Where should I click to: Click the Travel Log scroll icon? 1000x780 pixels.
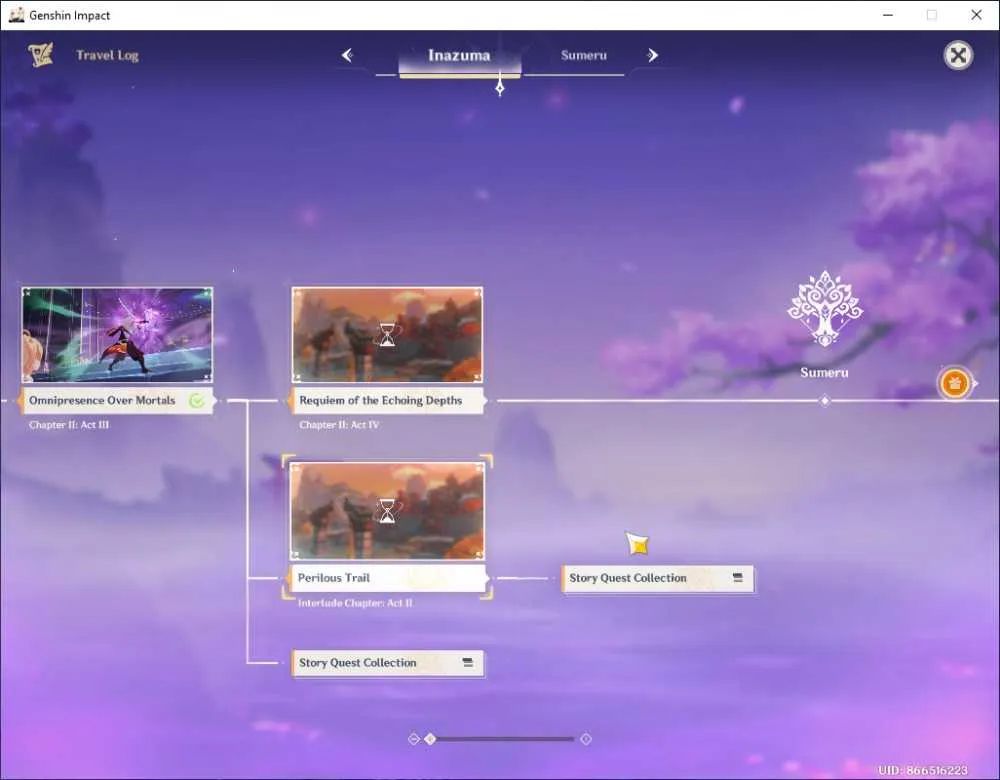(x=40, y=55)
